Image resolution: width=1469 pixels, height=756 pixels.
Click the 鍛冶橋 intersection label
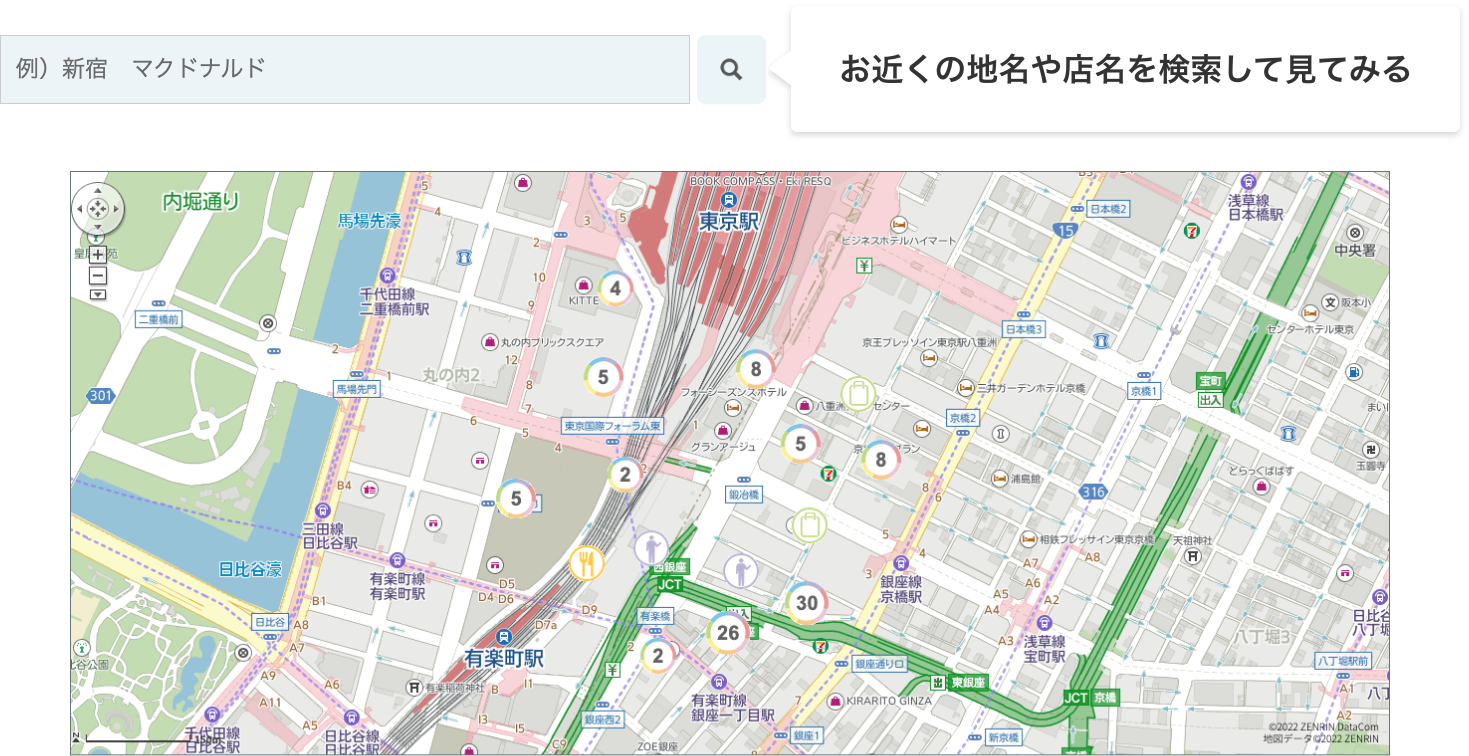[744, 495]
